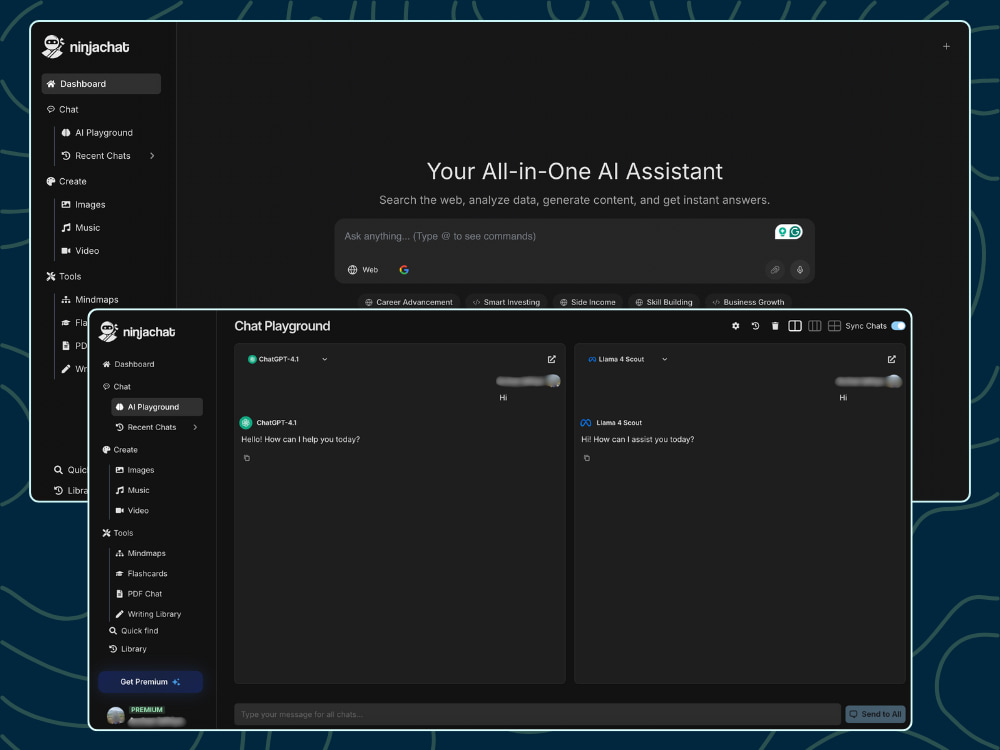Open Video in the back window sidebar
This screenshot has height=750, width=1000.
click(80, 251)
